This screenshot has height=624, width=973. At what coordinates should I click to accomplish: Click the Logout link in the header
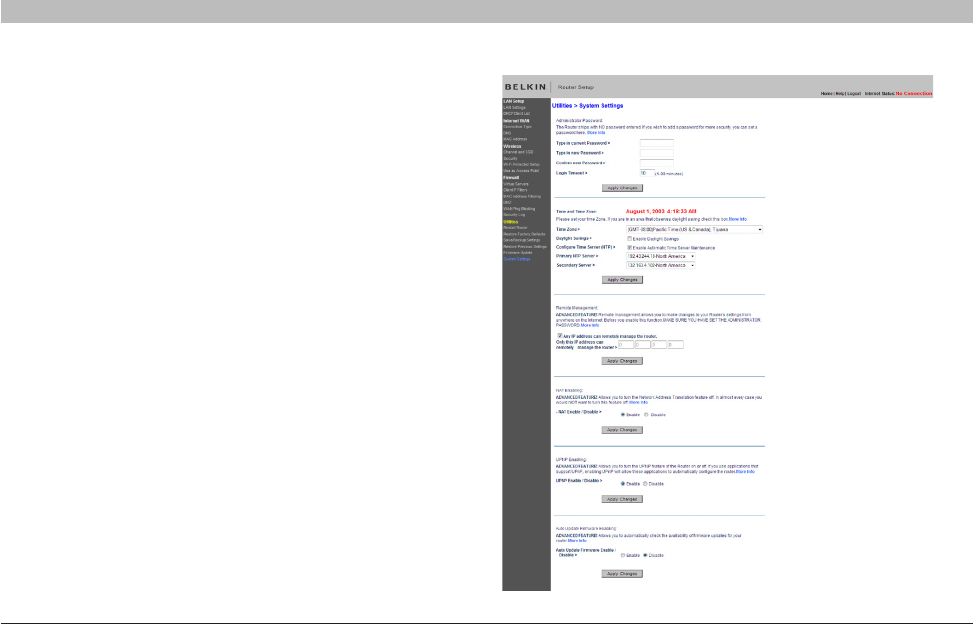[852, 93]
